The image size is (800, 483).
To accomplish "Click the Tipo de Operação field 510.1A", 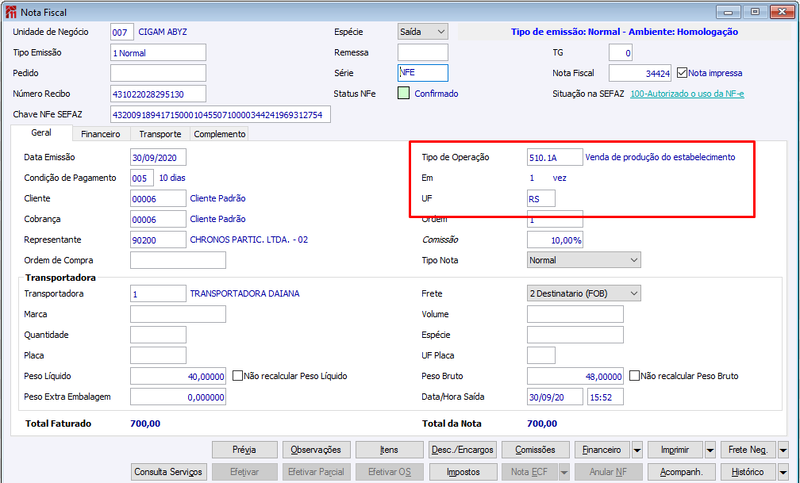I will [x=555, y=157].
